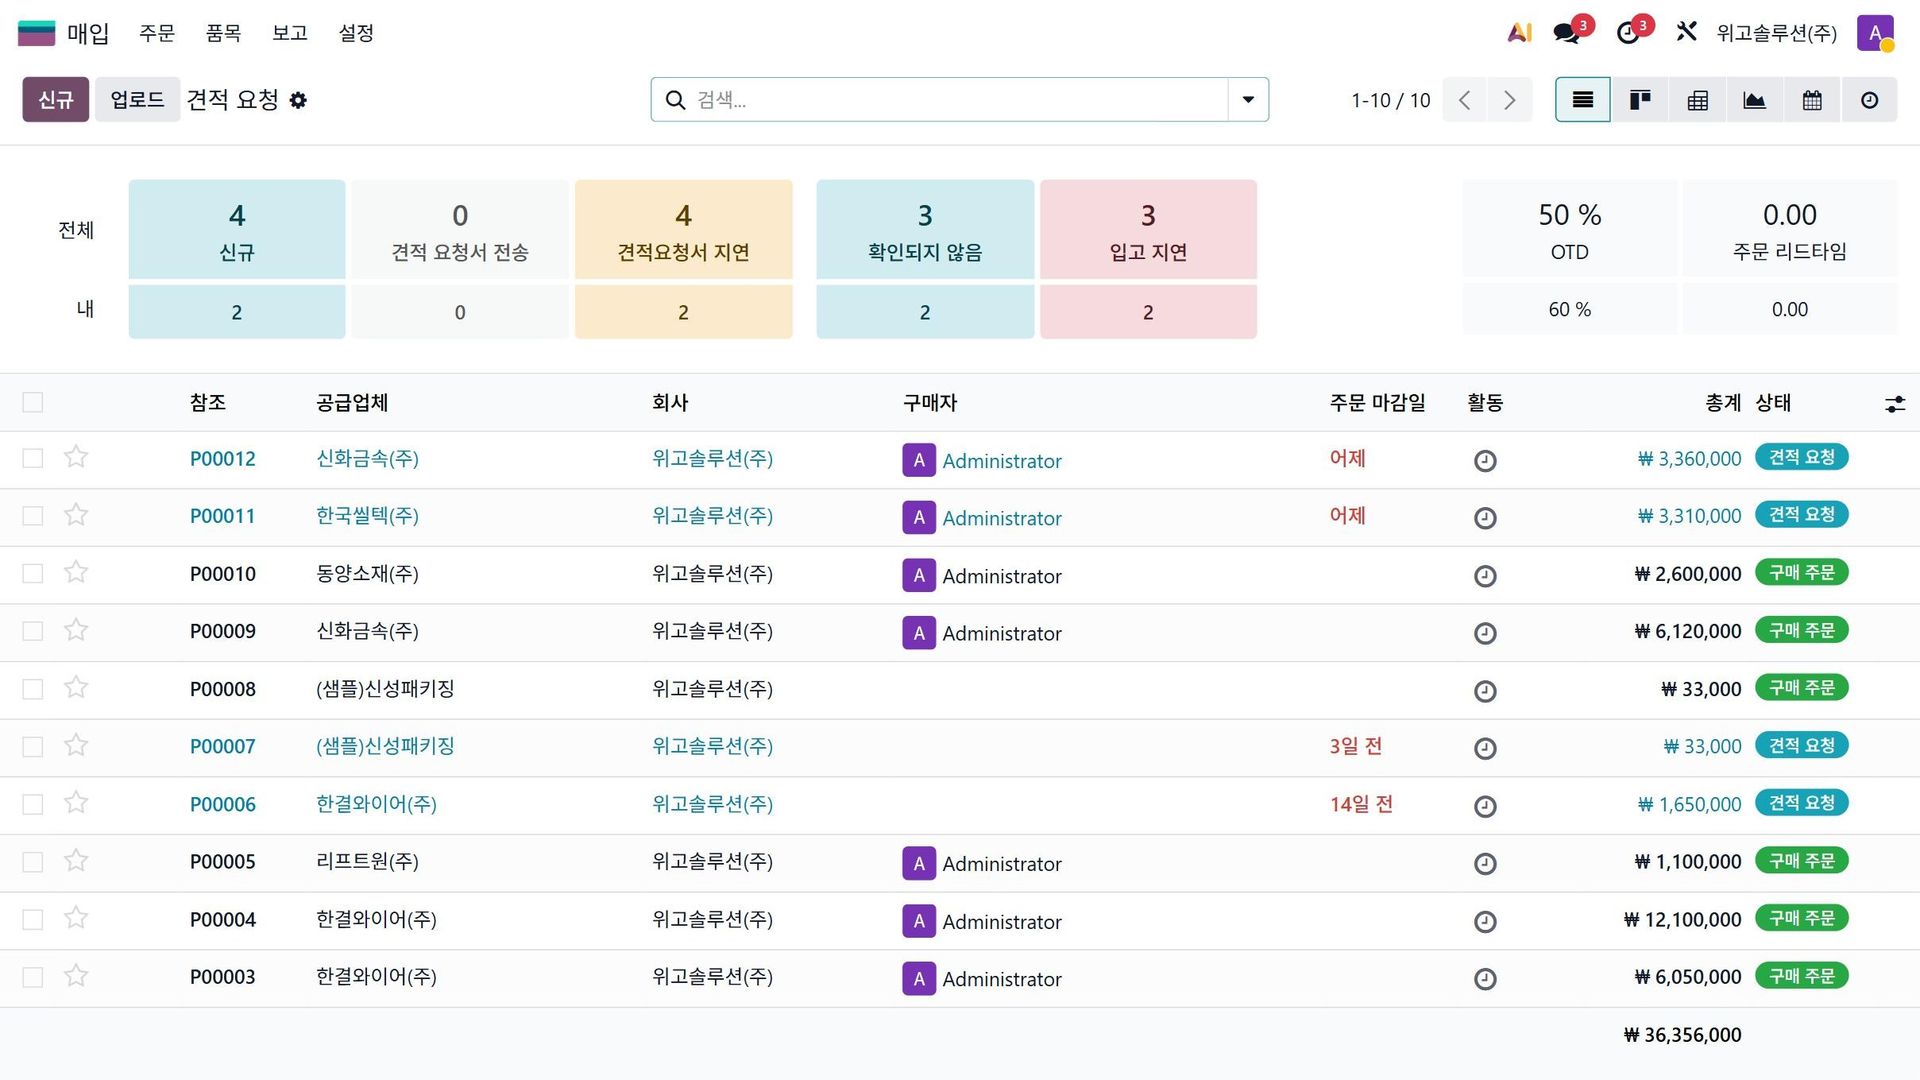Go to the previous page of records
The image size is (1920, 1080).
point(1465,100)
